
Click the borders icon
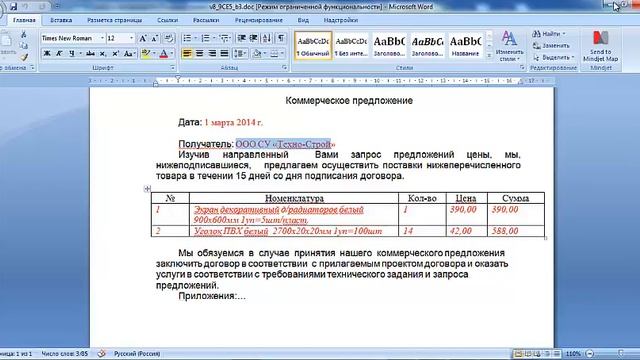(274, 53)
